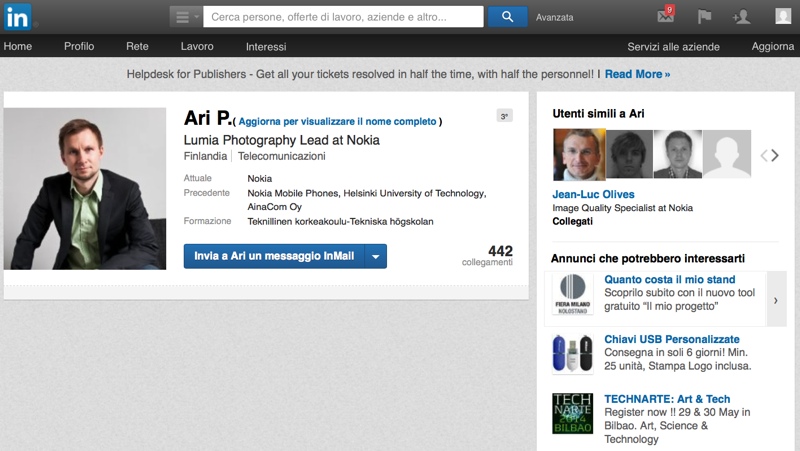Image resolution: width=800 pixels, height=451 pixels.
Task: Click the Aggiorna menu item
Action: click(772, 46)
